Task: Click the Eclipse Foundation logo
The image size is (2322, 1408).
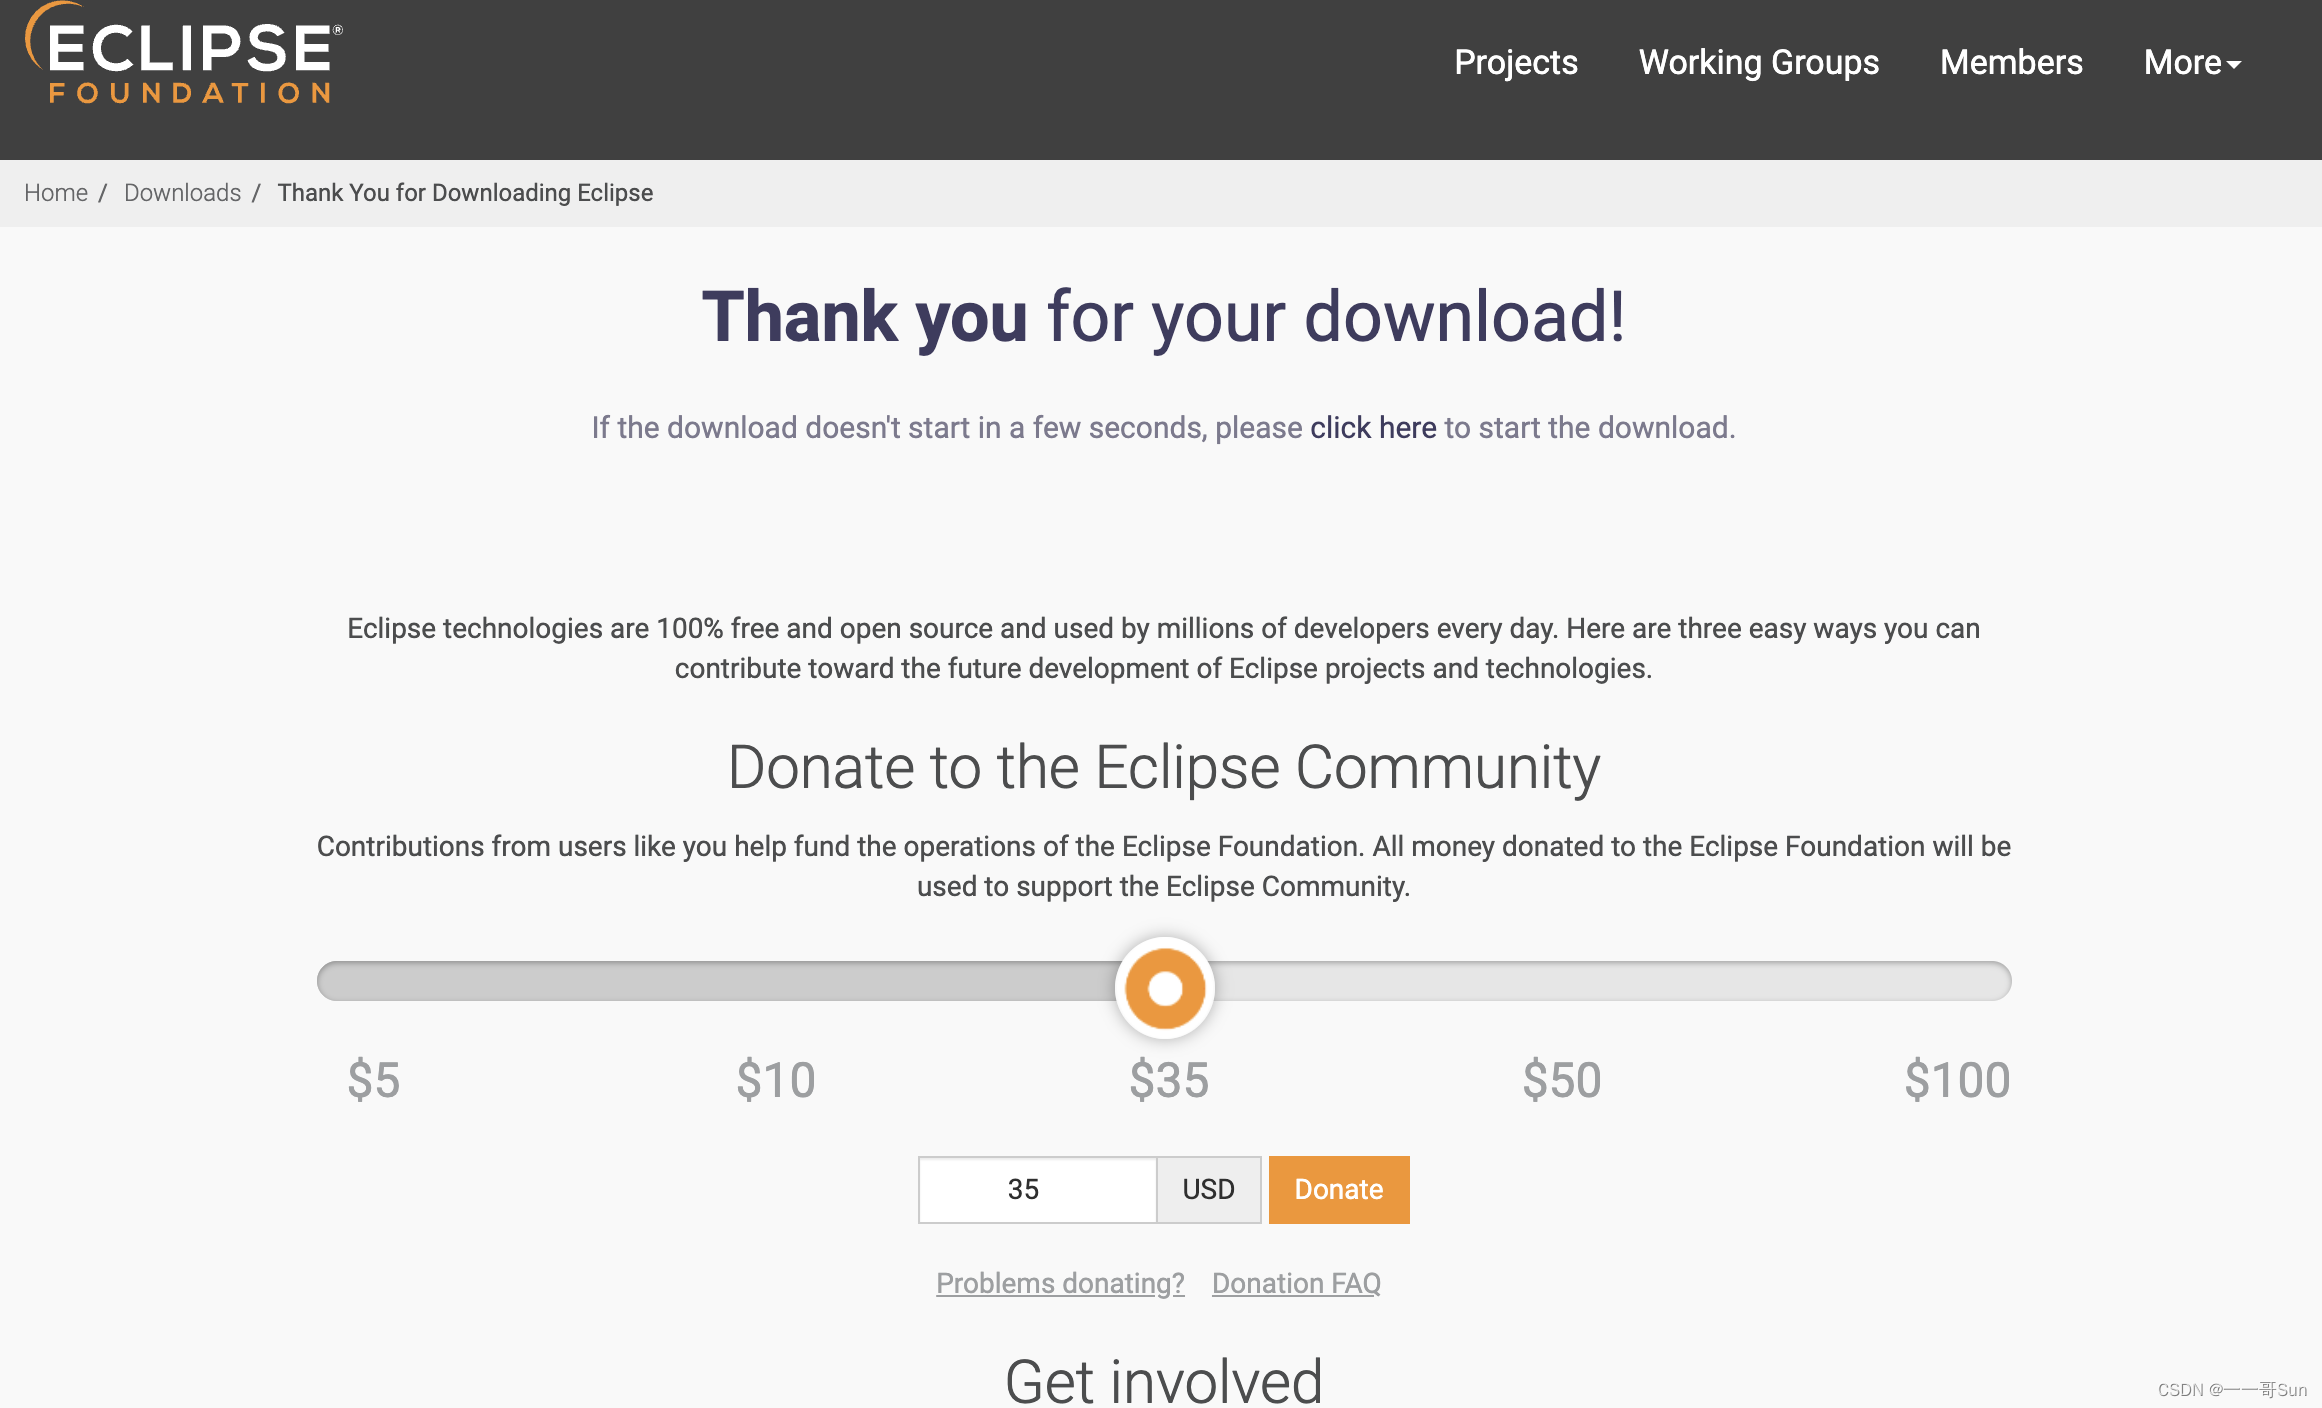Action: coord(184,53)
